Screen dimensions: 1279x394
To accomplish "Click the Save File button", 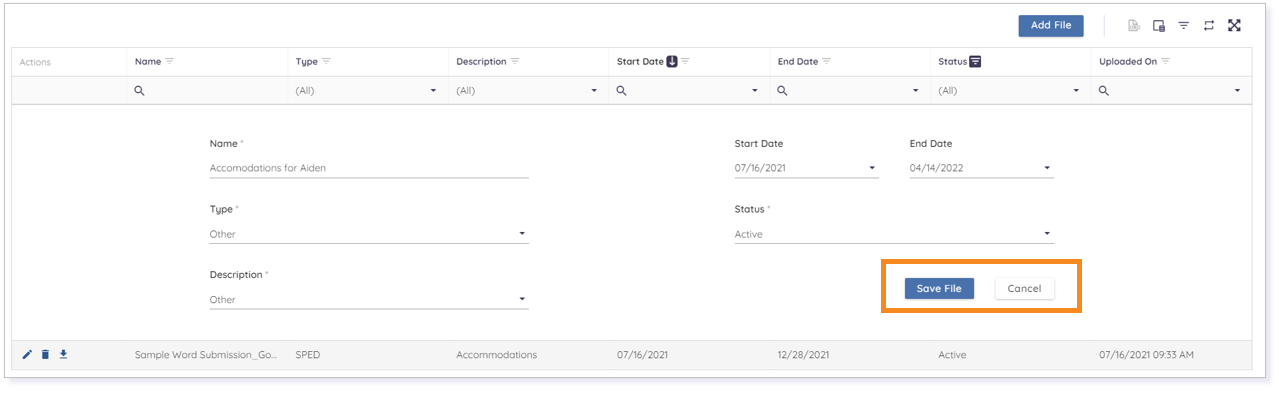I will click(x=939, y=288).
